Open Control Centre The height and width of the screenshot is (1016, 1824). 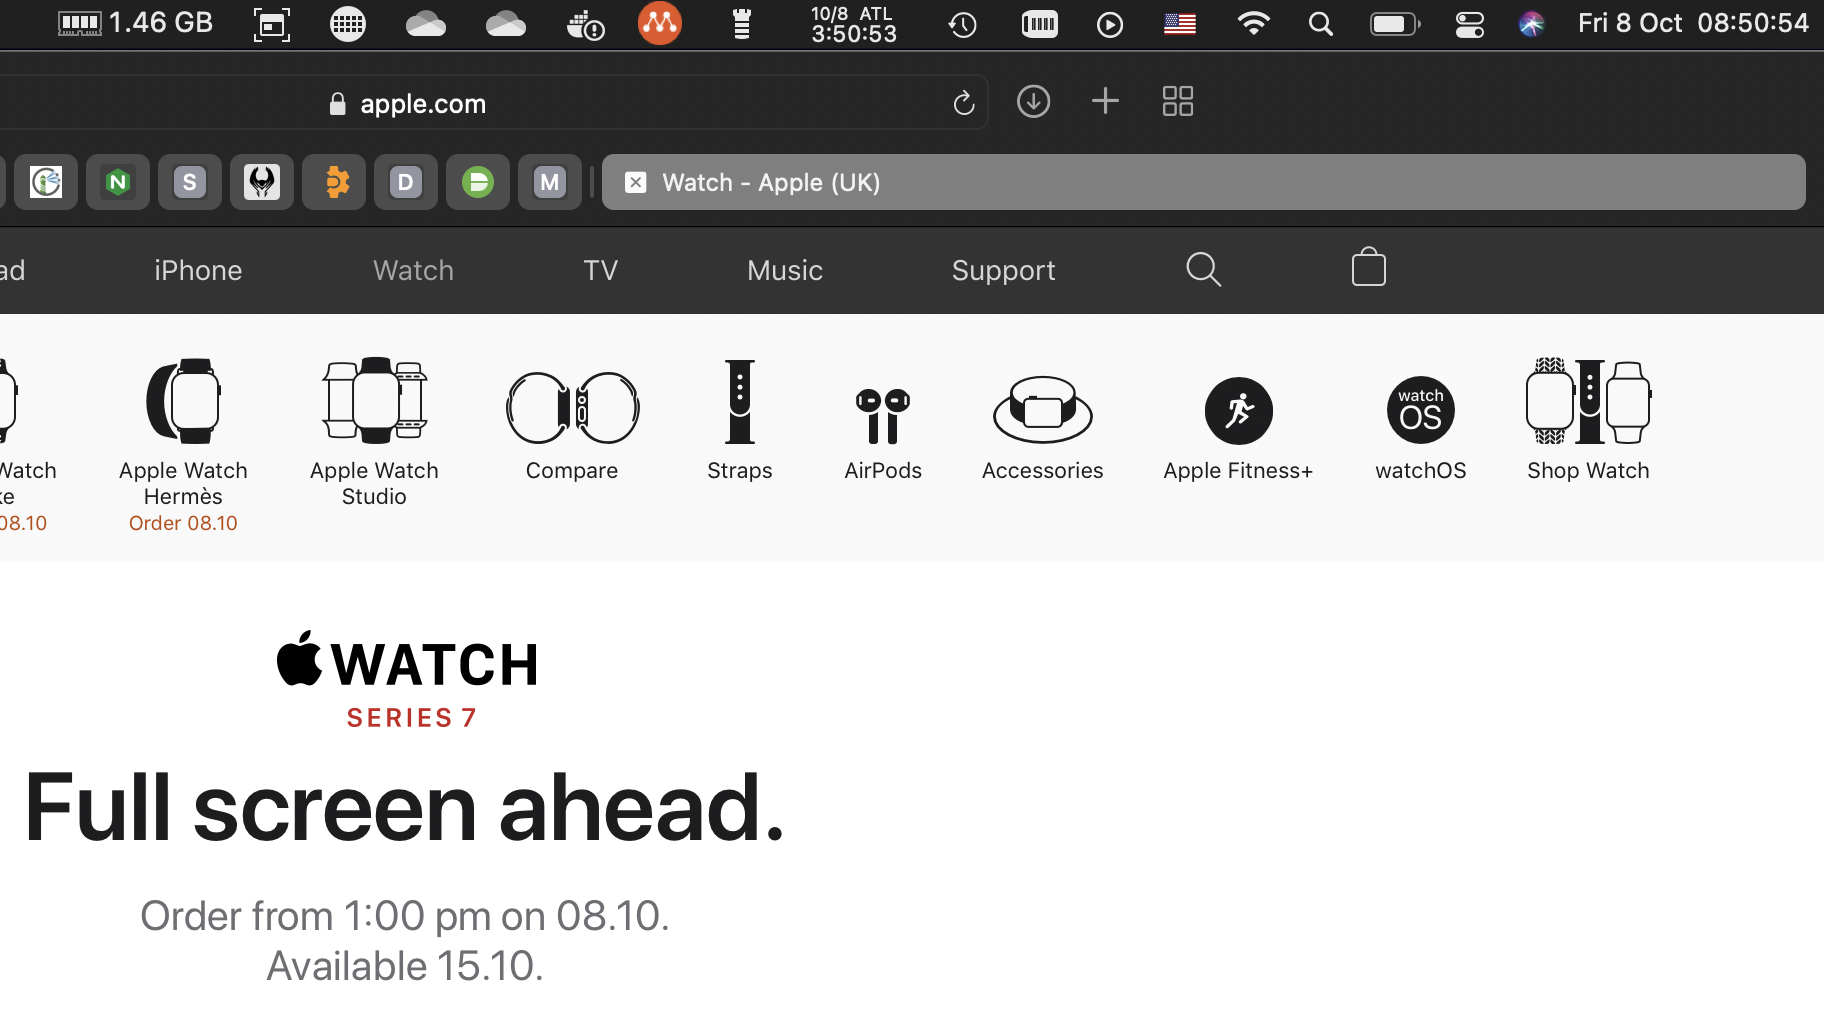1469,24
